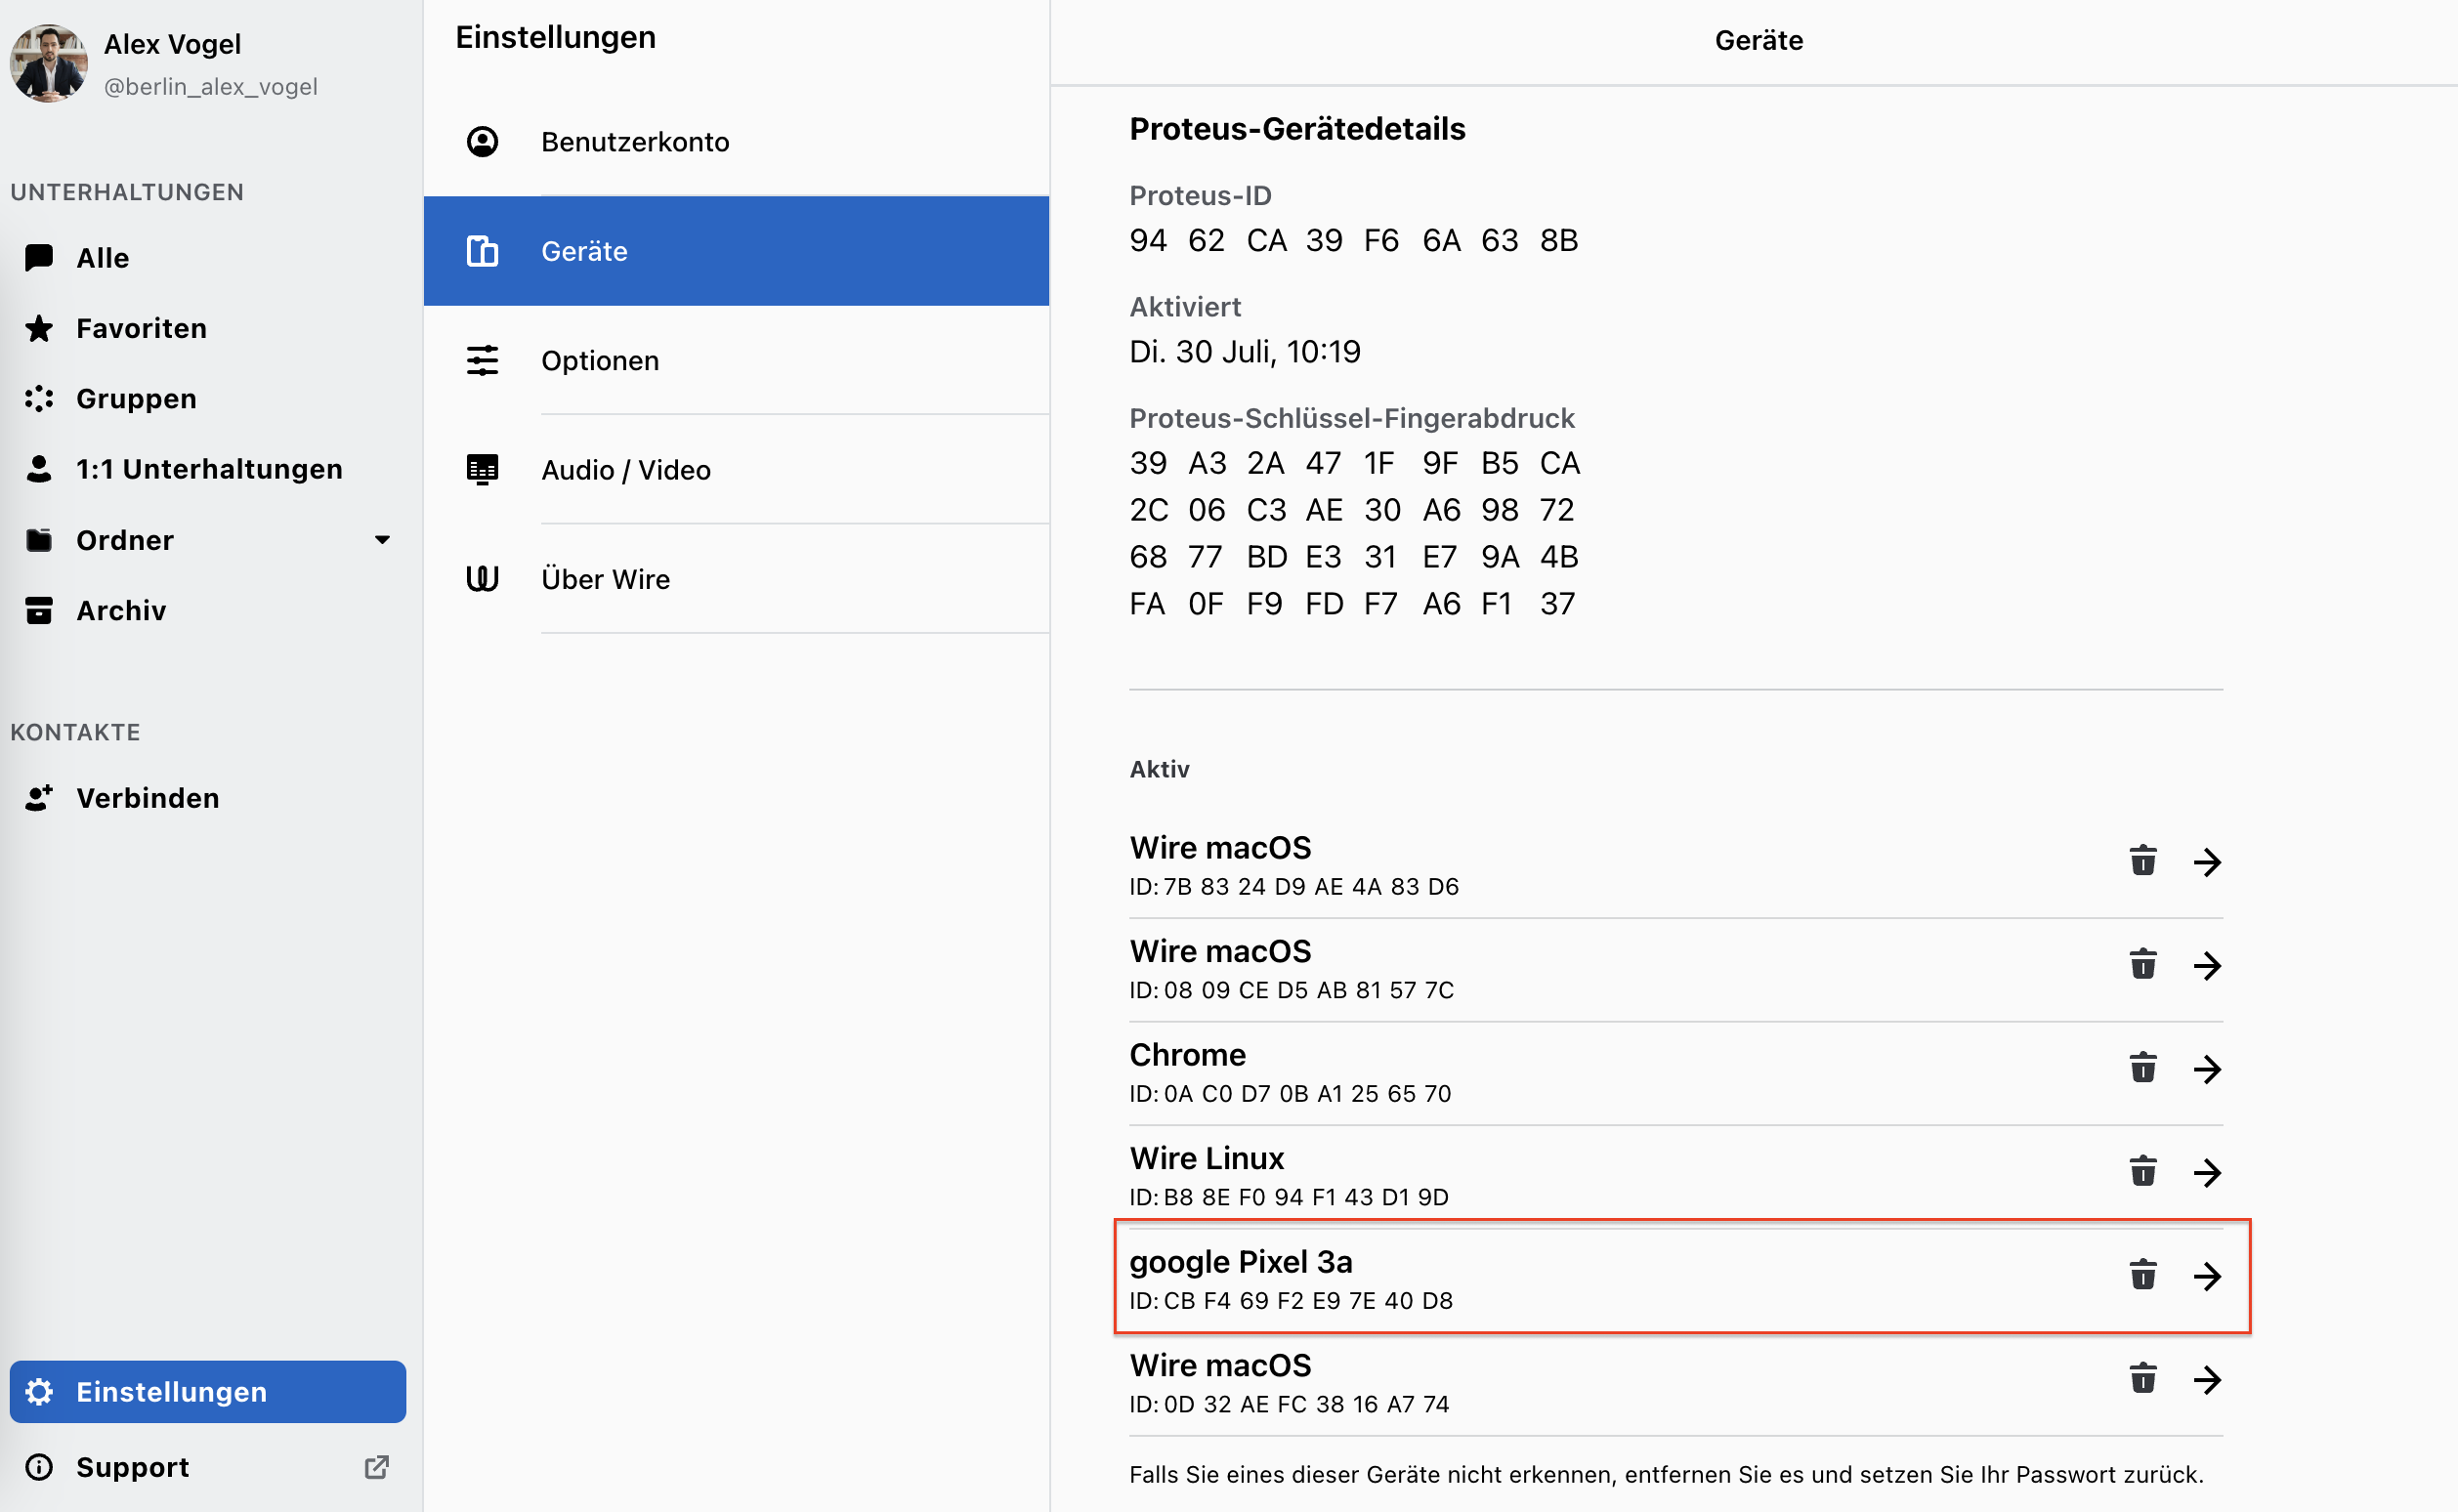
Task: Select the Geräte settings tab
Action: pos(737,251)
